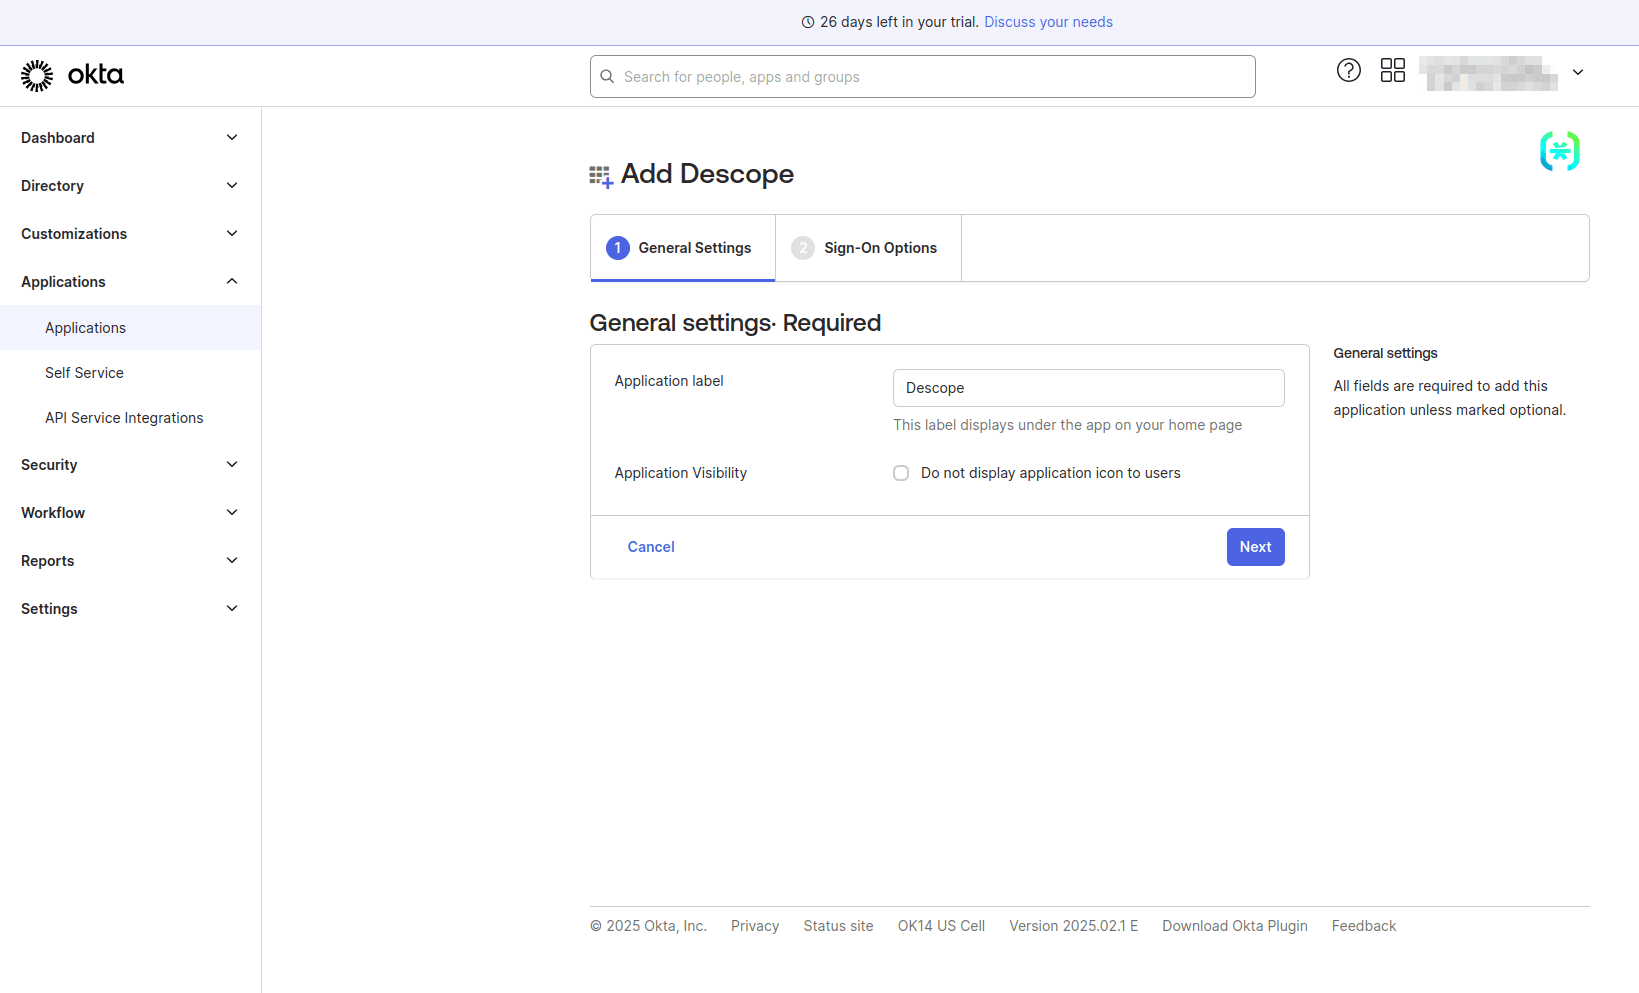This screenshot has height=993, width=1639.
Task: Open the Discuss your needs link
Action: pyautogui.click(x=1048, y=21)
